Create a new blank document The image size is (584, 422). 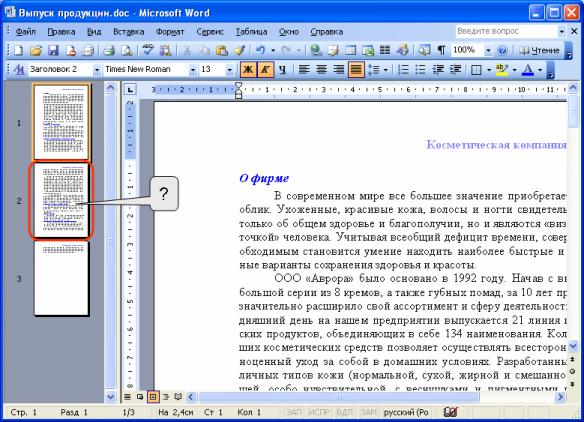coord(18,50)
